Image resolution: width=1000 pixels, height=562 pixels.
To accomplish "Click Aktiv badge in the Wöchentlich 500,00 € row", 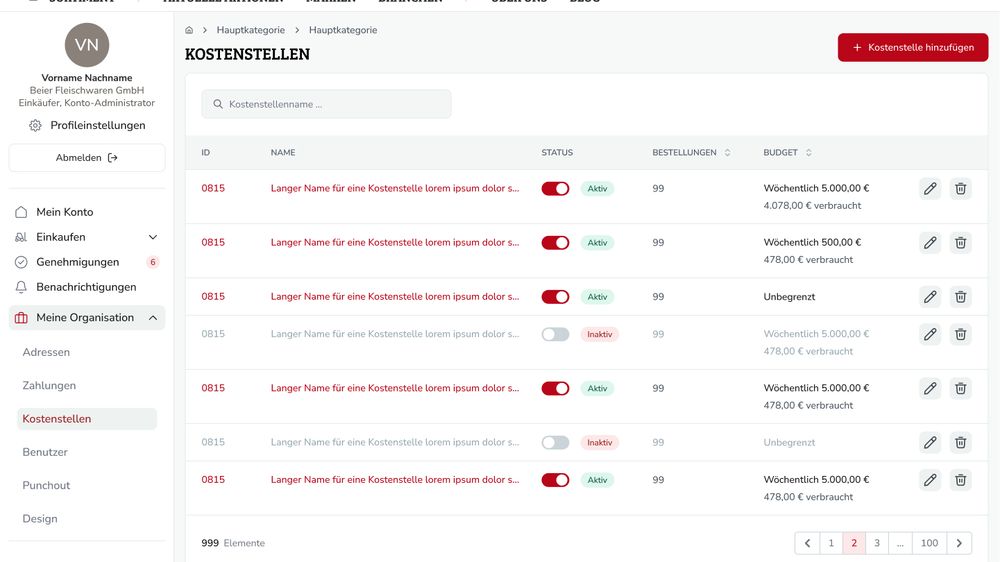I will [597, 243].
